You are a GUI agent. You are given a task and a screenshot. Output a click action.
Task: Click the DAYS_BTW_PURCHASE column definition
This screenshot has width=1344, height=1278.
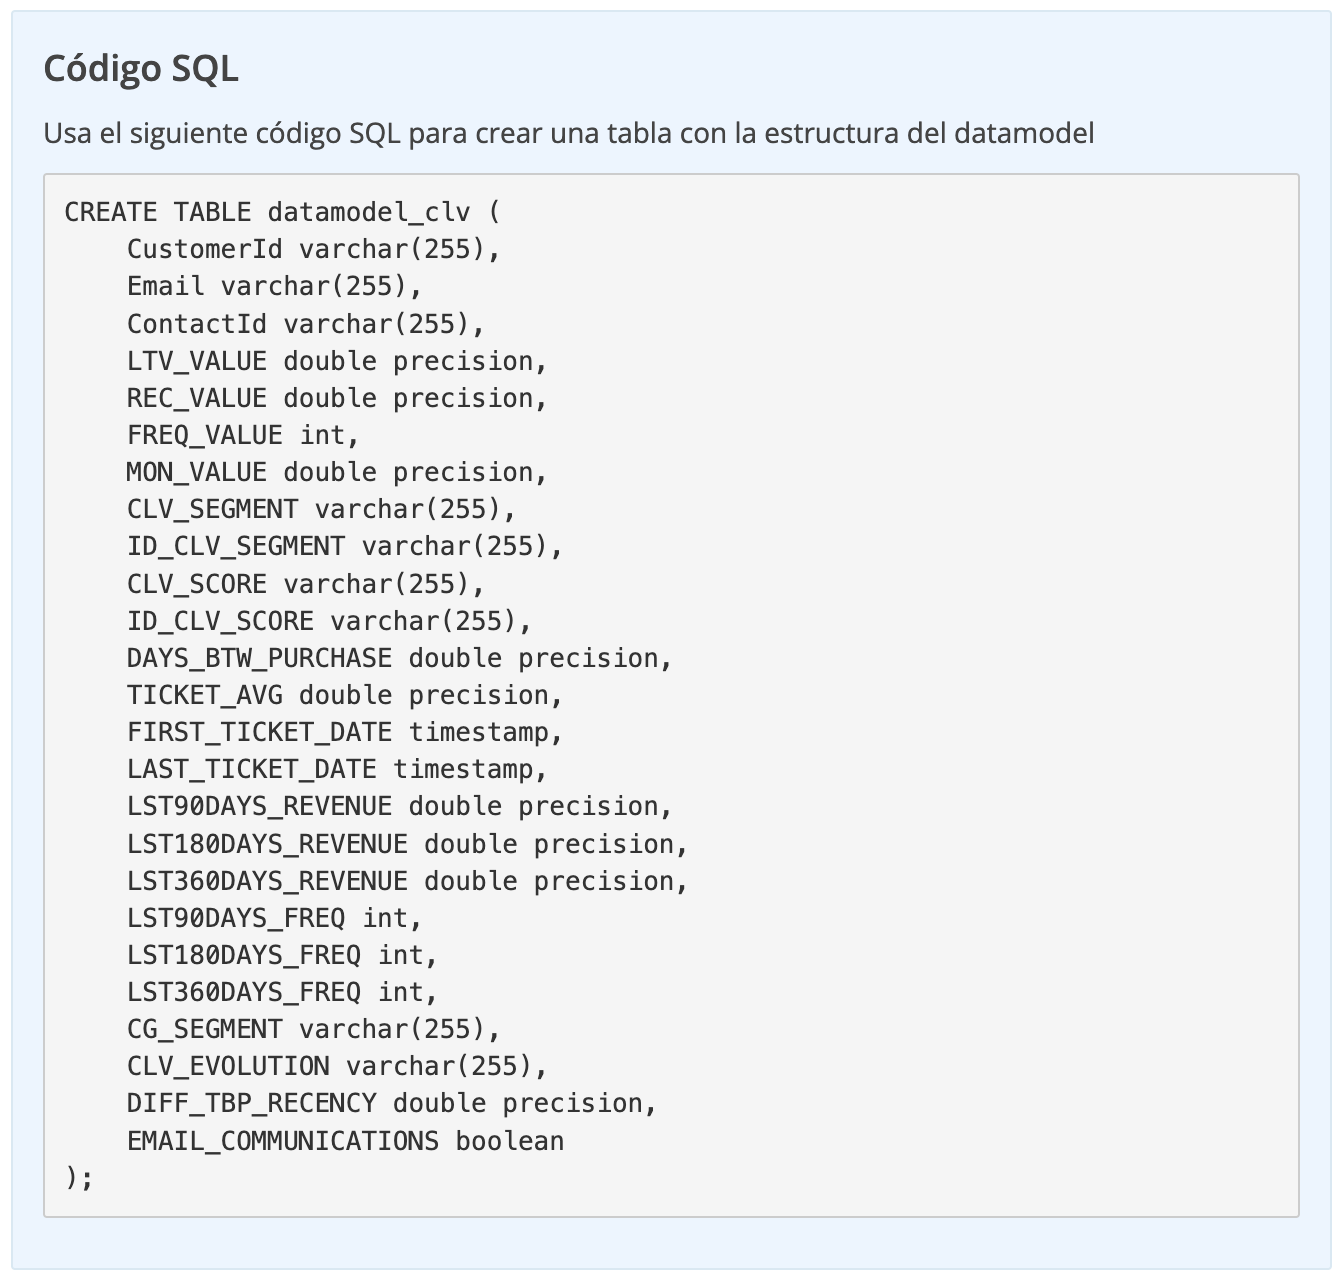click(399, 658)
